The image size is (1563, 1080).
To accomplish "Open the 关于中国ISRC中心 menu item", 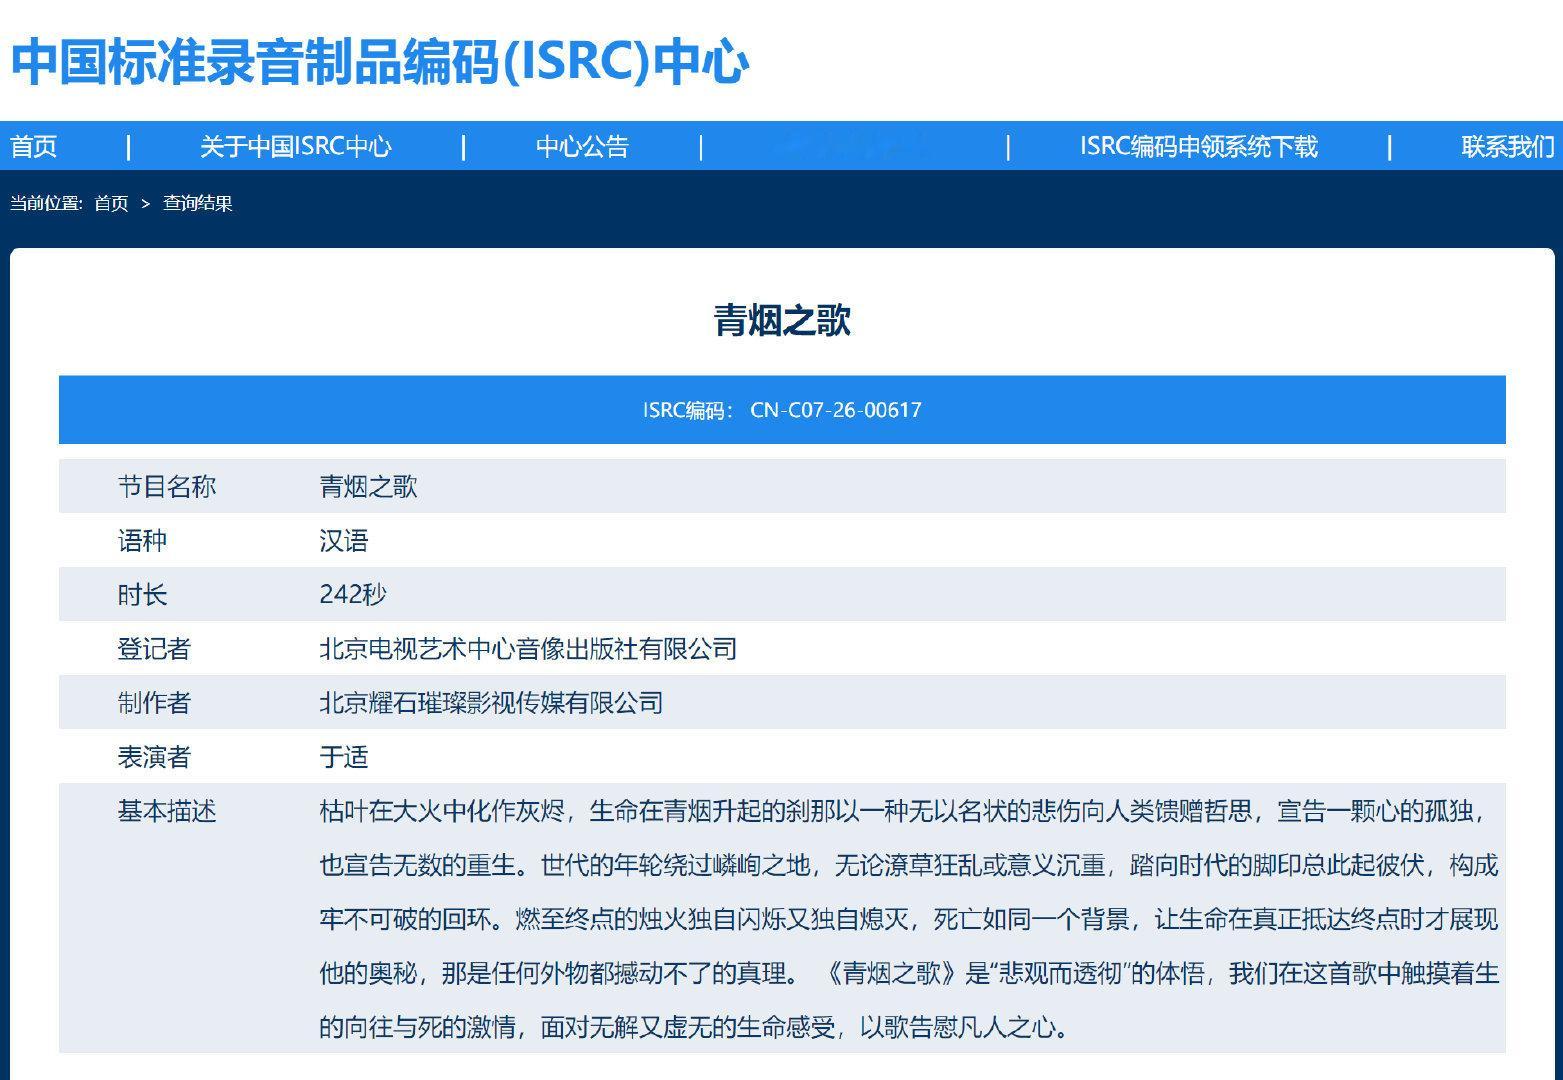I will (296, 147).
